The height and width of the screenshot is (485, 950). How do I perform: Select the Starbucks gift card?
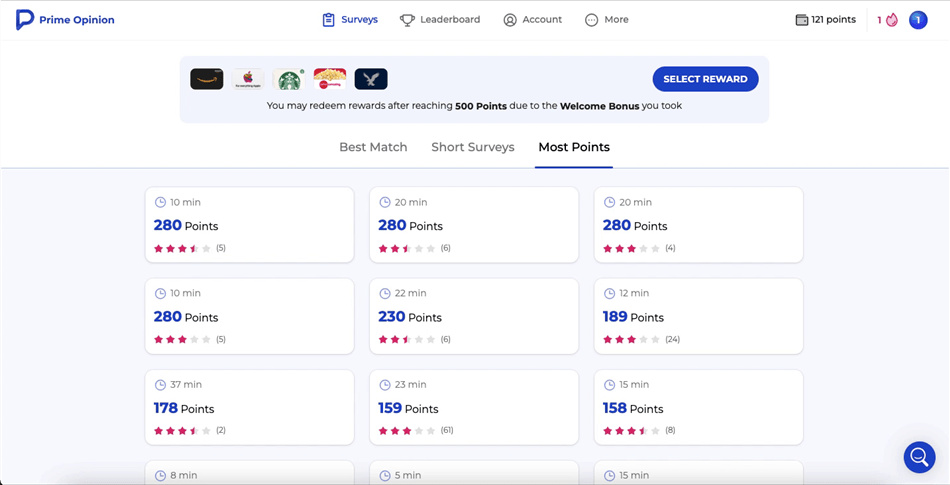pos(288,79)
